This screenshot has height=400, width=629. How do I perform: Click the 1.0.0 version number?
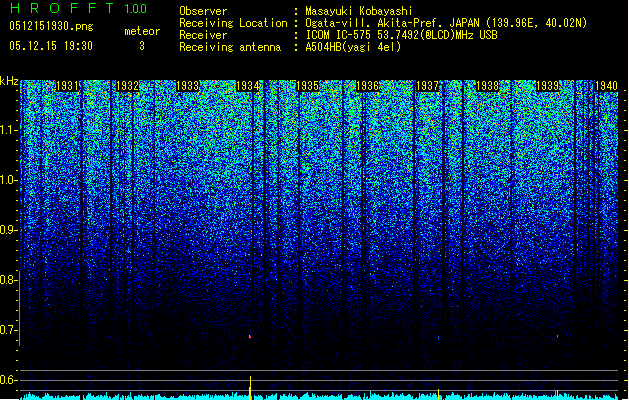click(136, 9)
